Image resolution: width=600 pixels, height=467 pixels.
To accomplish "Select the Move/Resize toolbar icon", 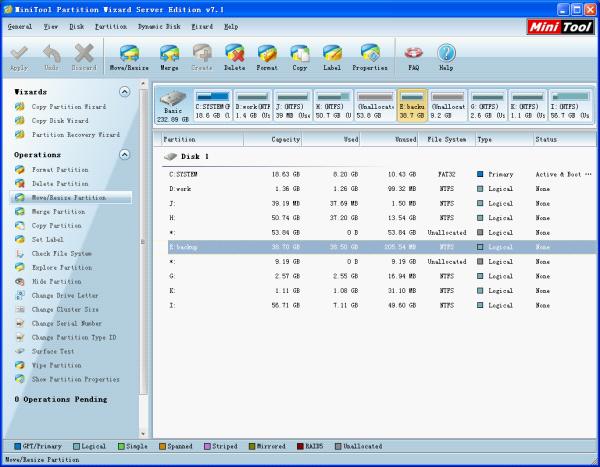I will [129, 57].
